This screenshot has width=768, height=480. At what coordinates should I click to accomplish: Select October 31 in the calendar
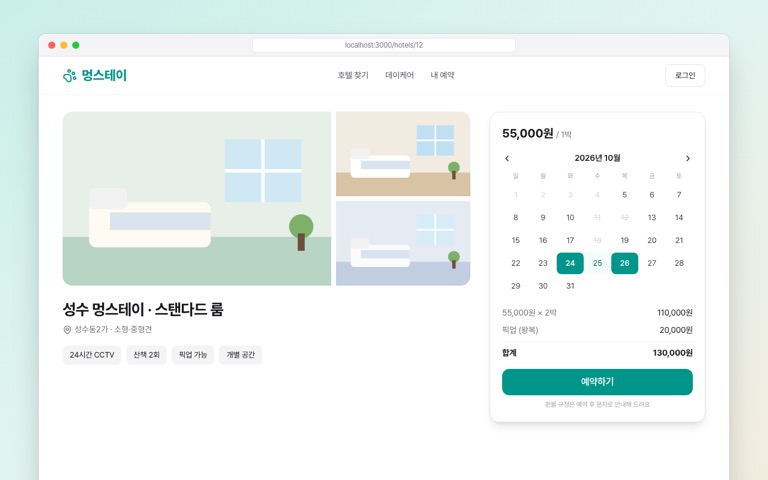click(570, 286)
